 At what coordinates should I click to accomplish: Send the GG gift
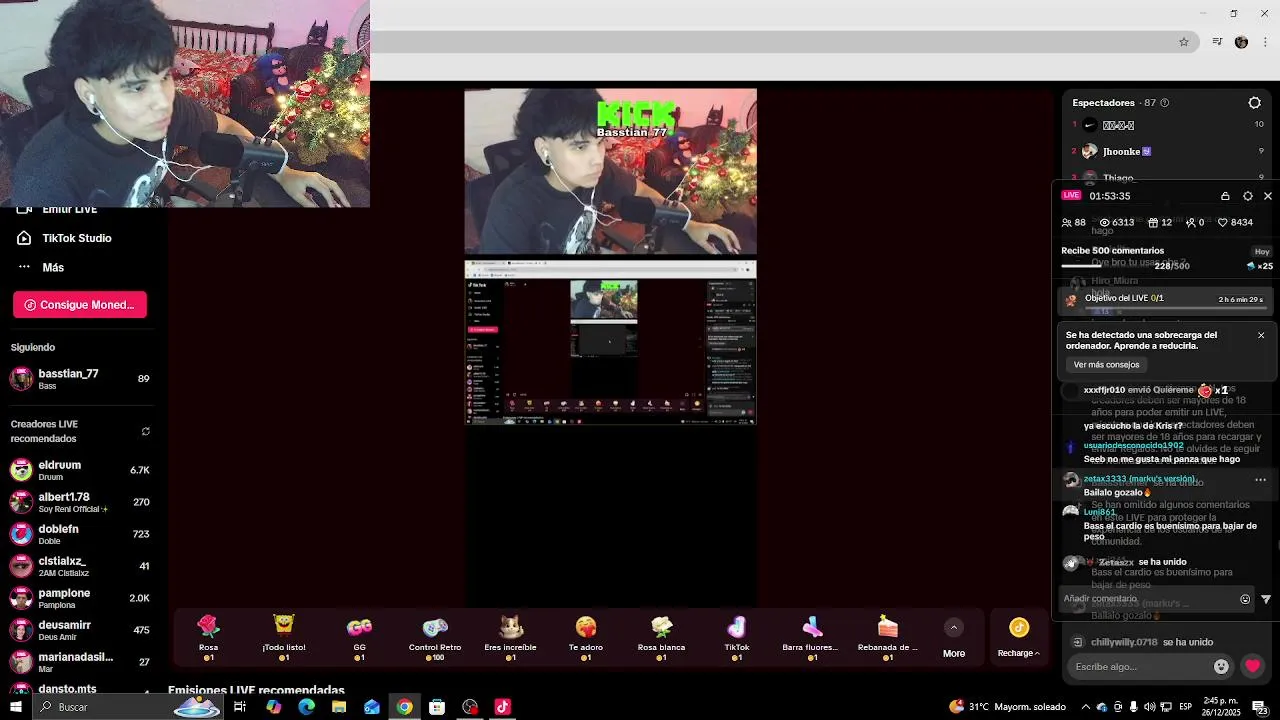[359, 637]
